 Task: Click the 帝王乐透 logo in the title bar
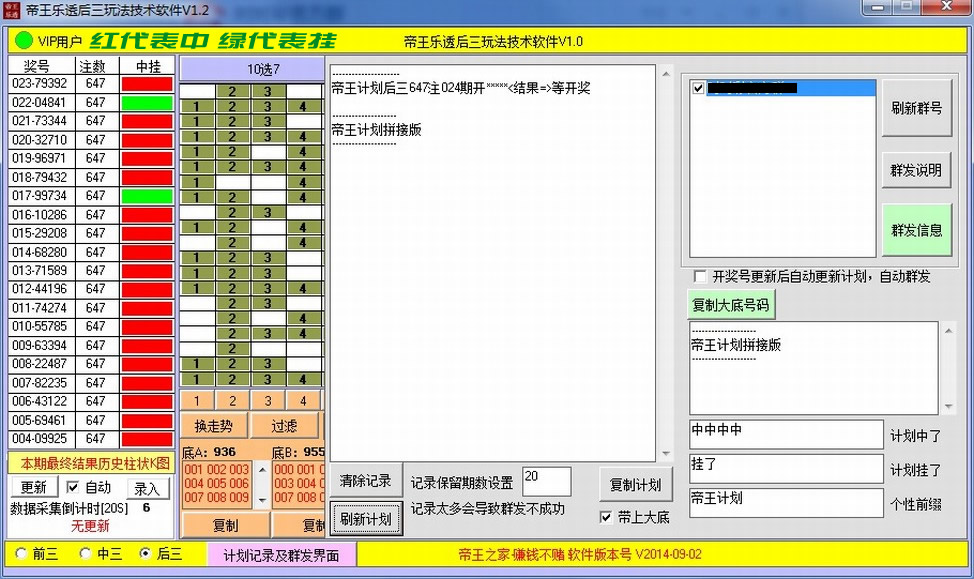pos(14,8)
